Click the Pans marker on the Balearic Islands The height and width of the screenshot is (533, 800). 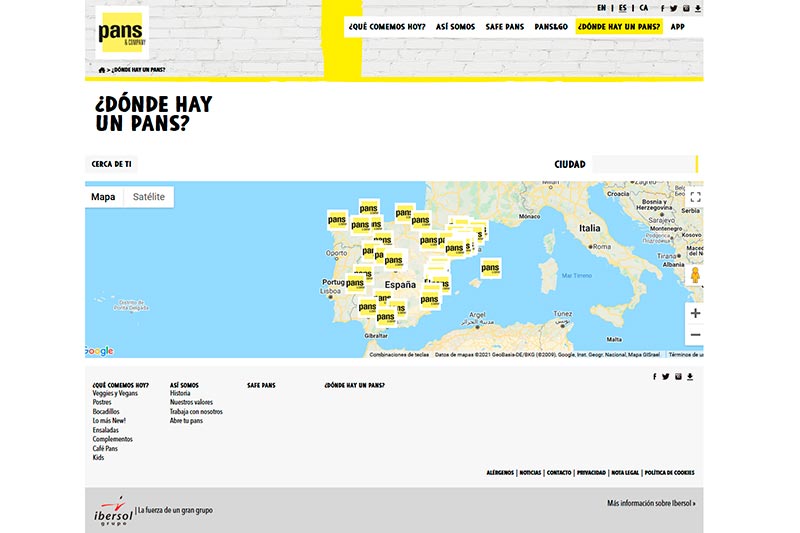pos(490,268)
